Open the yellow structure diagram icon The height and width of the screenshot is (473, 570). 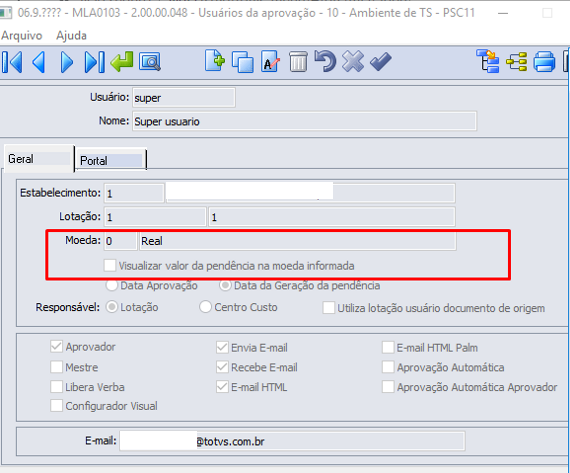(517, 62)
